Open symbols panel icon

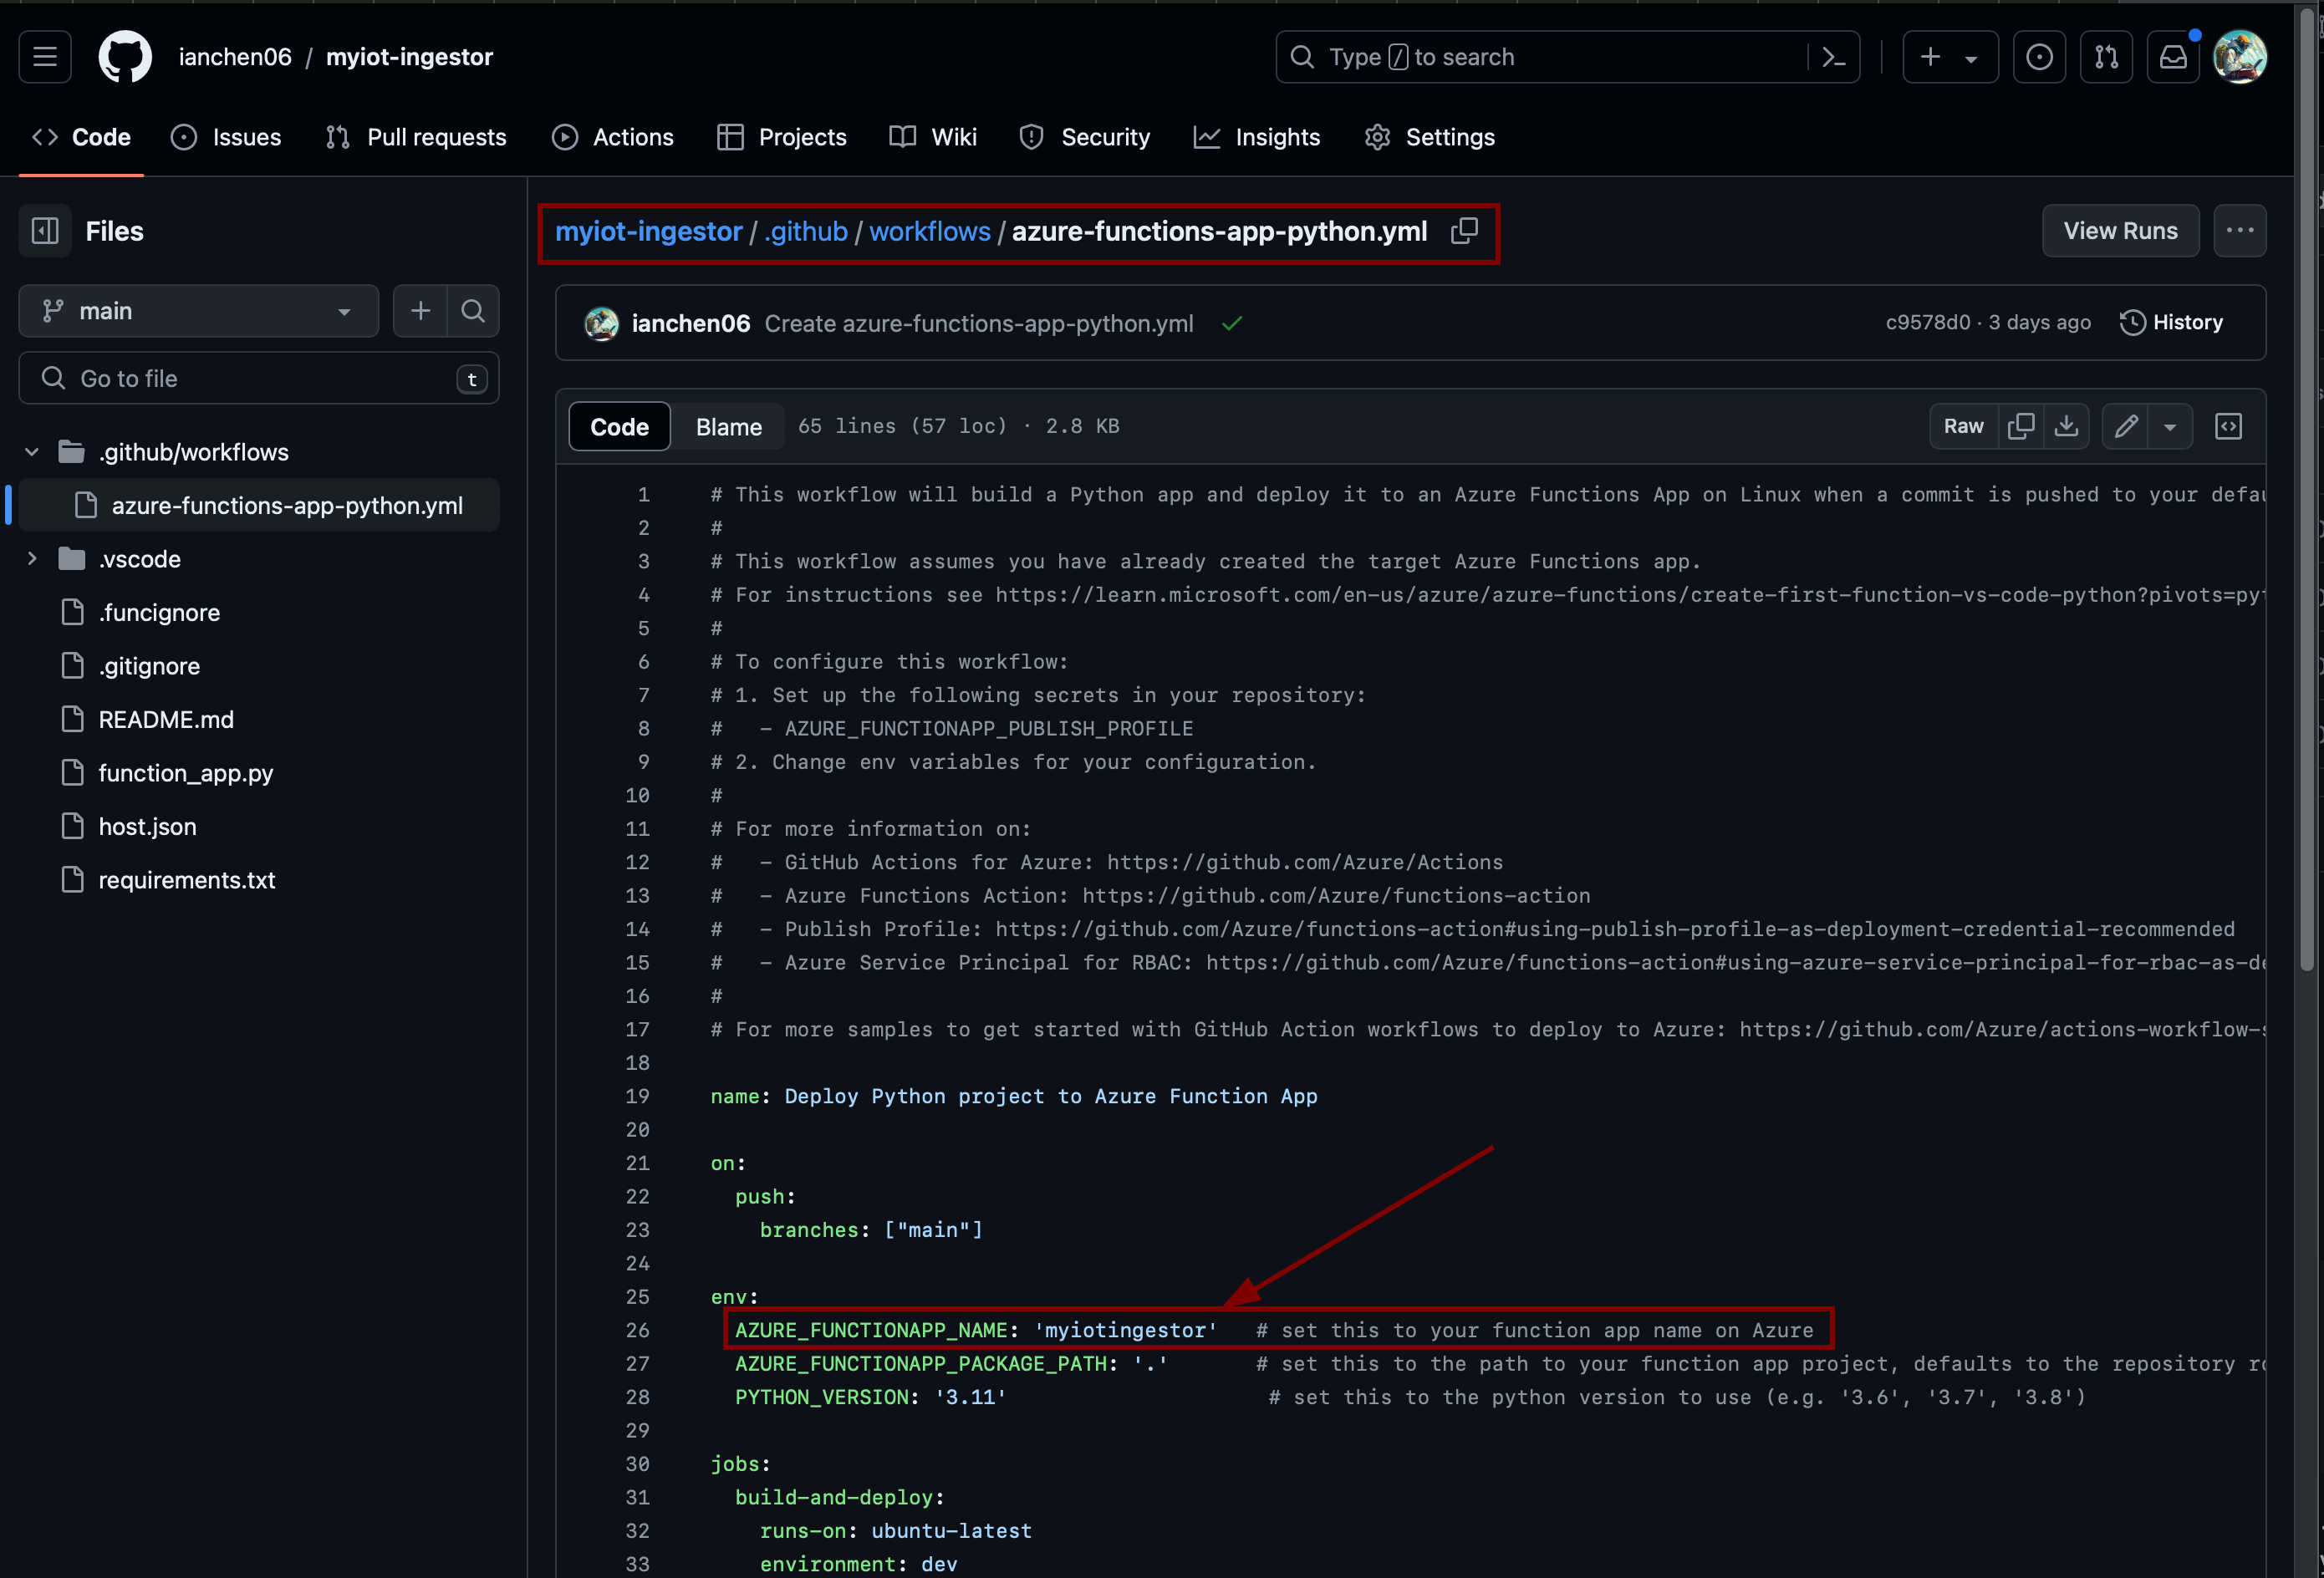pyautogui.click(x=2228, y=426)
